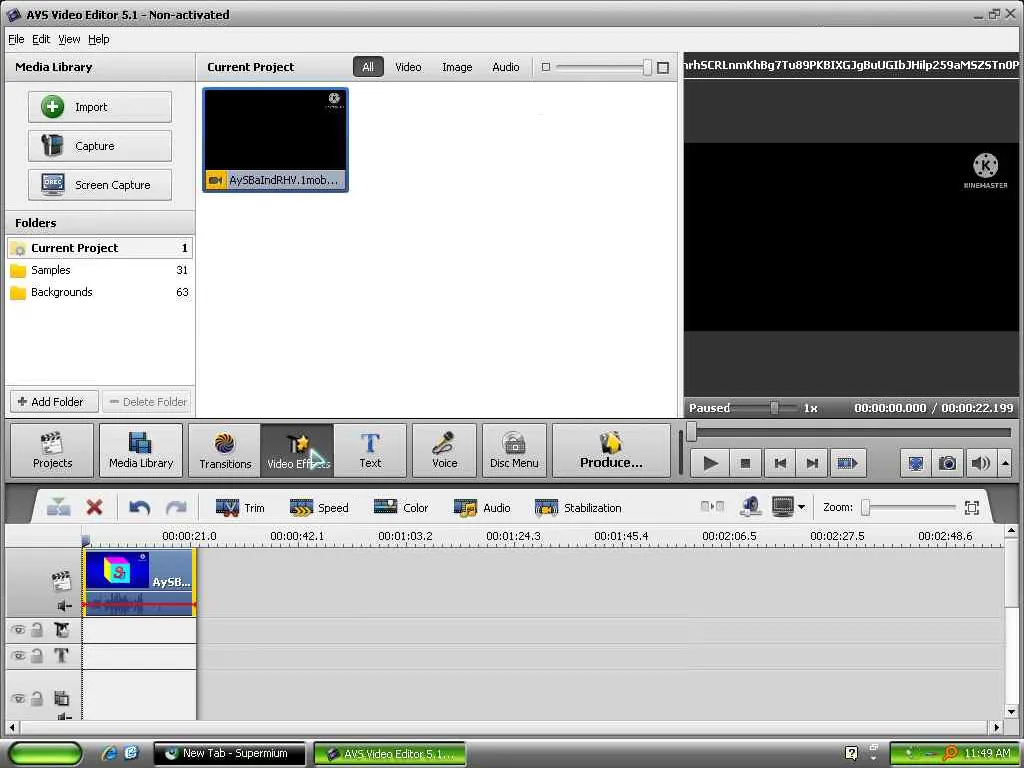Viewport: 1024px width, 768px height.
Task: Undo the last action
Action: (140, 507)
